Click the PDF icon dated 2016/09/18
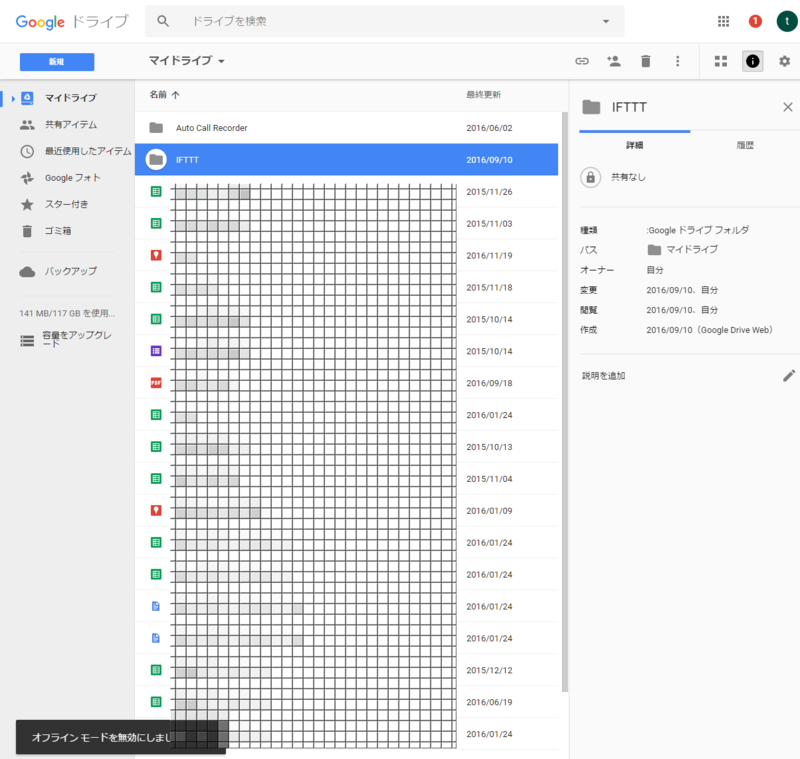The width and height of the screenshot is (800, 759). pyautogui.click(x=156, y=383)
